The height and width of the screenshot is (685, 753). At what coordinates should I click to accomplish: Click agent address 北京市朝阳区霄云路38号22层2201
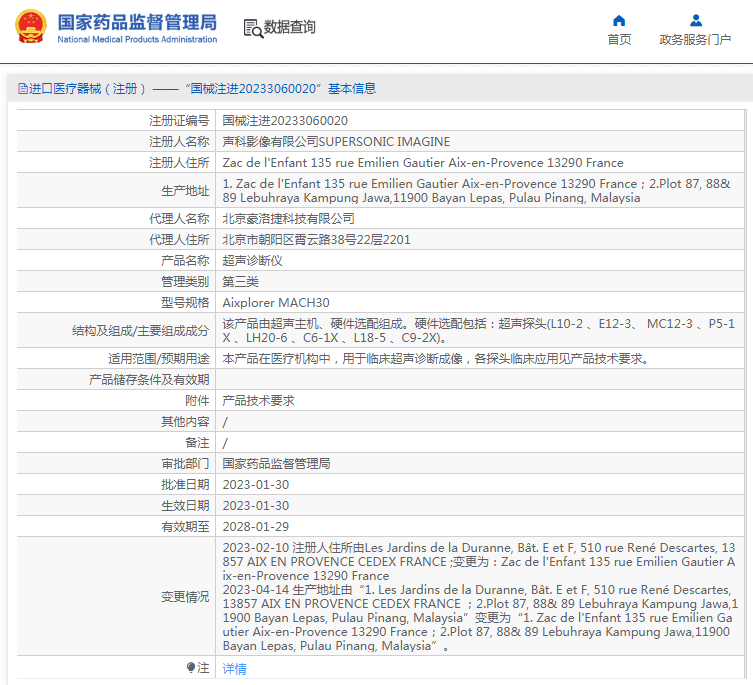coord(316,240)
